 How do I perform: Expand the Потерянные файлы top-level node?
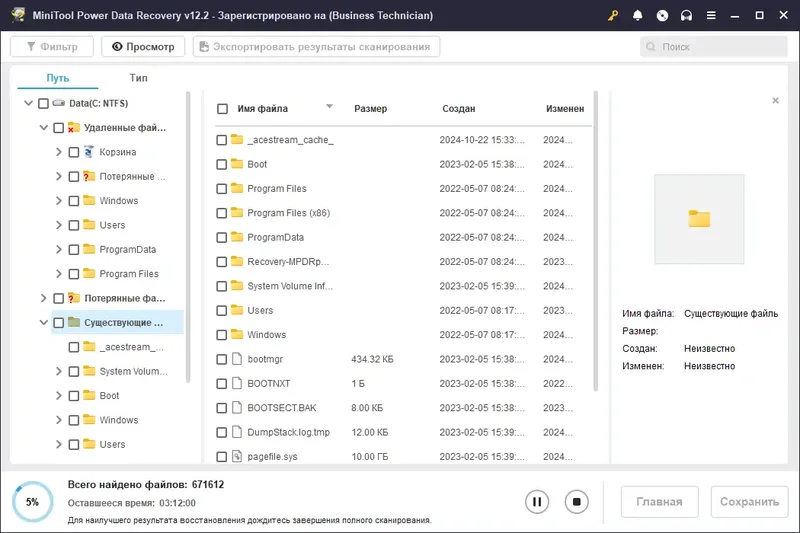point(43,298)
